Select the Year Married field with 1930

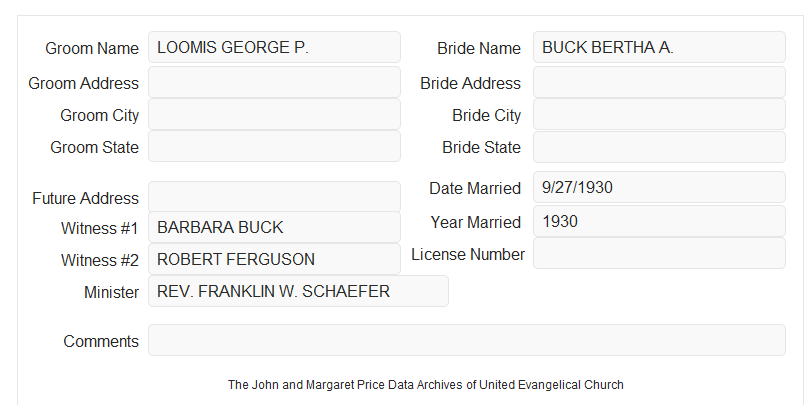(659, 221)
